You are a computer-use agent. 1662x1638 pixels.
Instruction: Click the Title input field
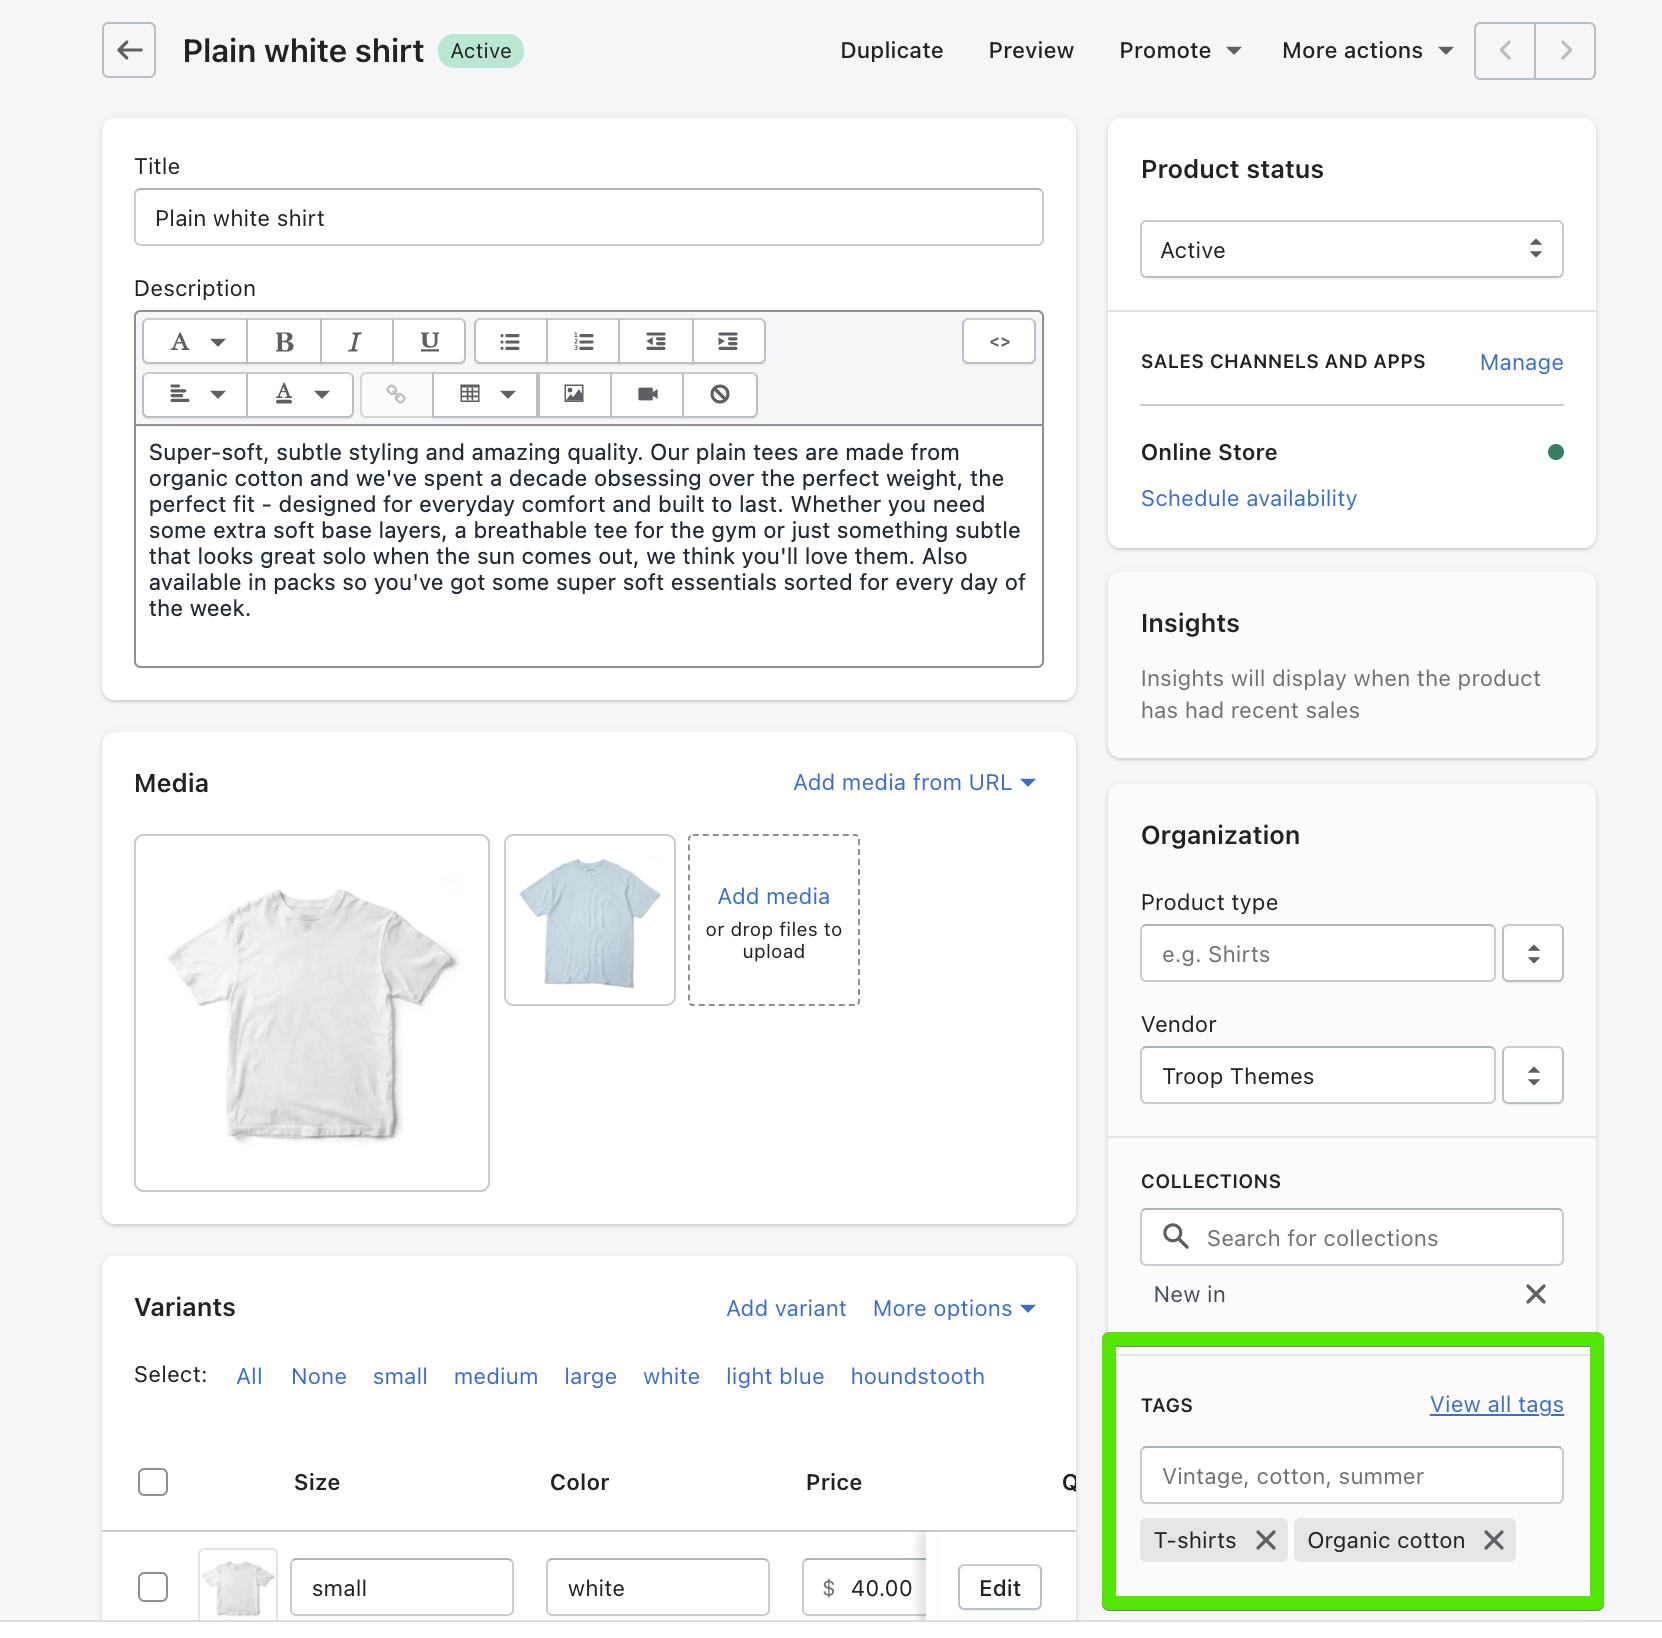point(589,217)
